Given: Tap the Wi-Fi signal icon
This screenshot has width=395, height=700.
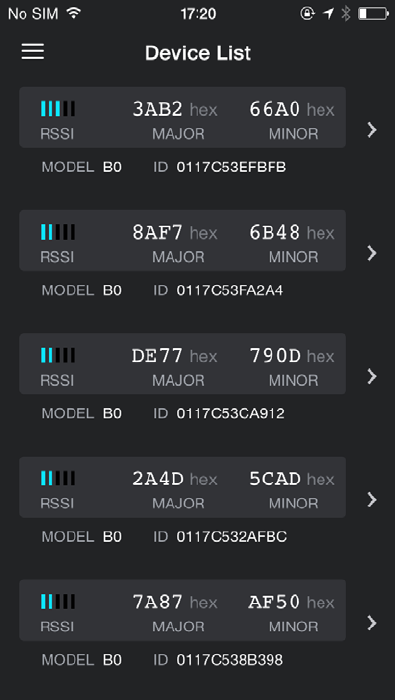Looking at the screenshot, I should pos(74,13).
